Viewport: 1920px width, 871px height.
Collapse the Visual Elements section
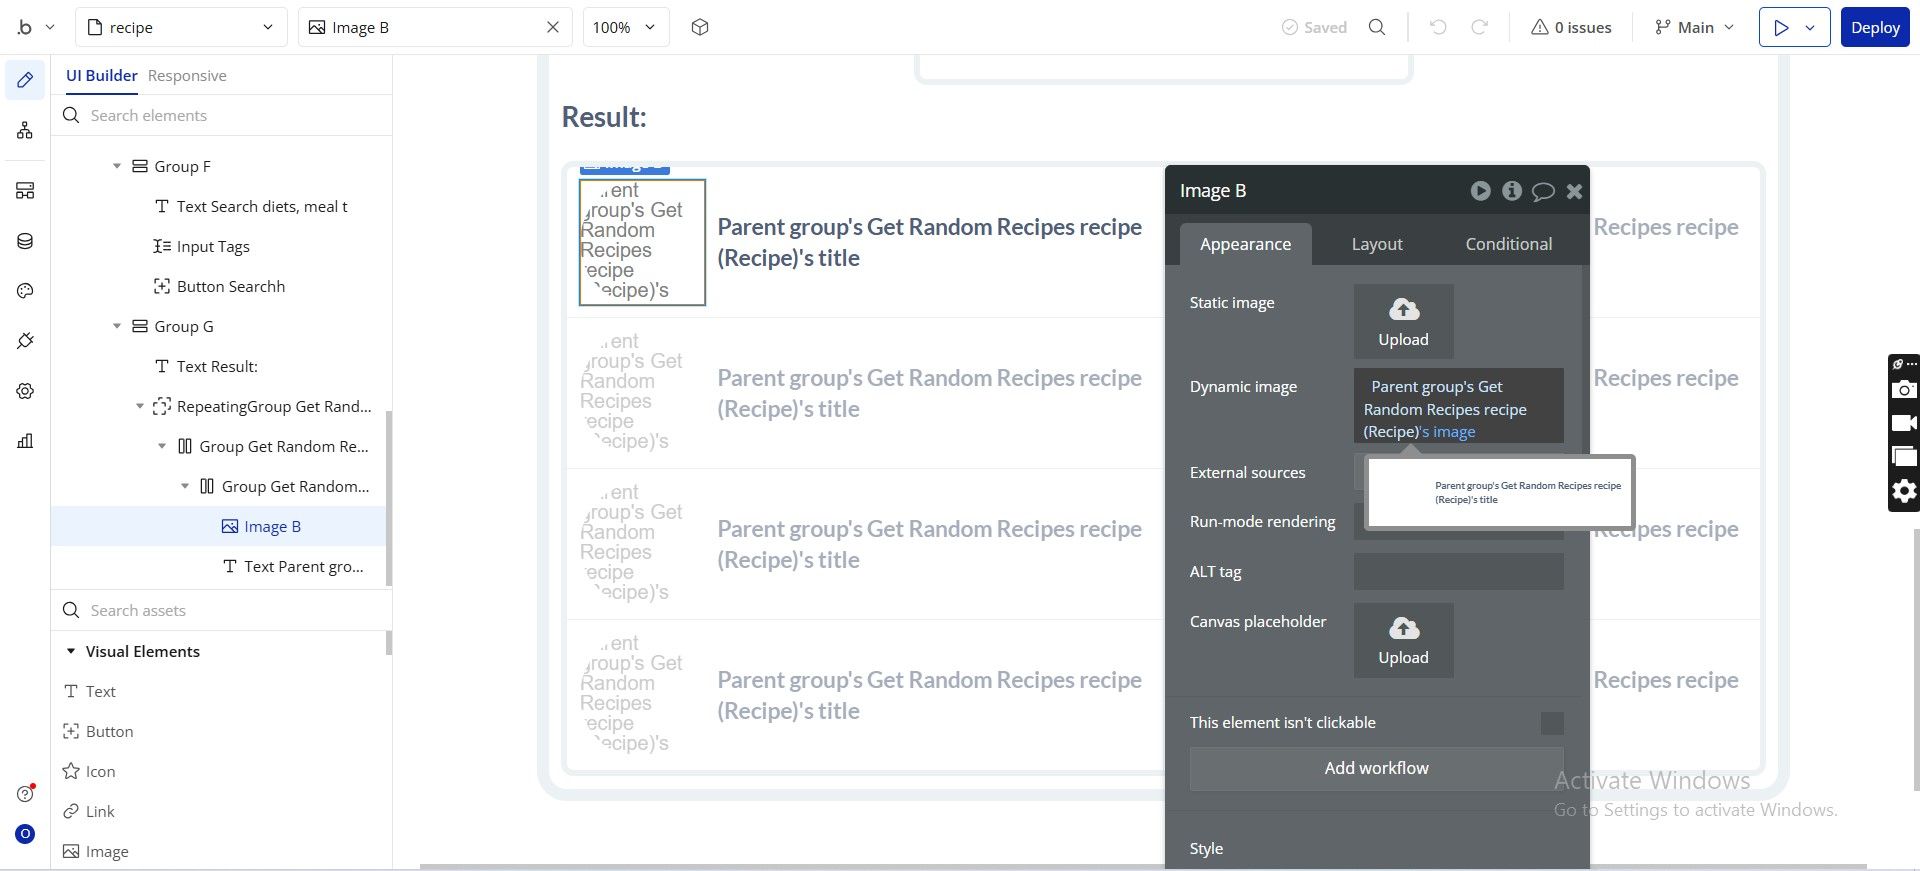click(71, 651)
